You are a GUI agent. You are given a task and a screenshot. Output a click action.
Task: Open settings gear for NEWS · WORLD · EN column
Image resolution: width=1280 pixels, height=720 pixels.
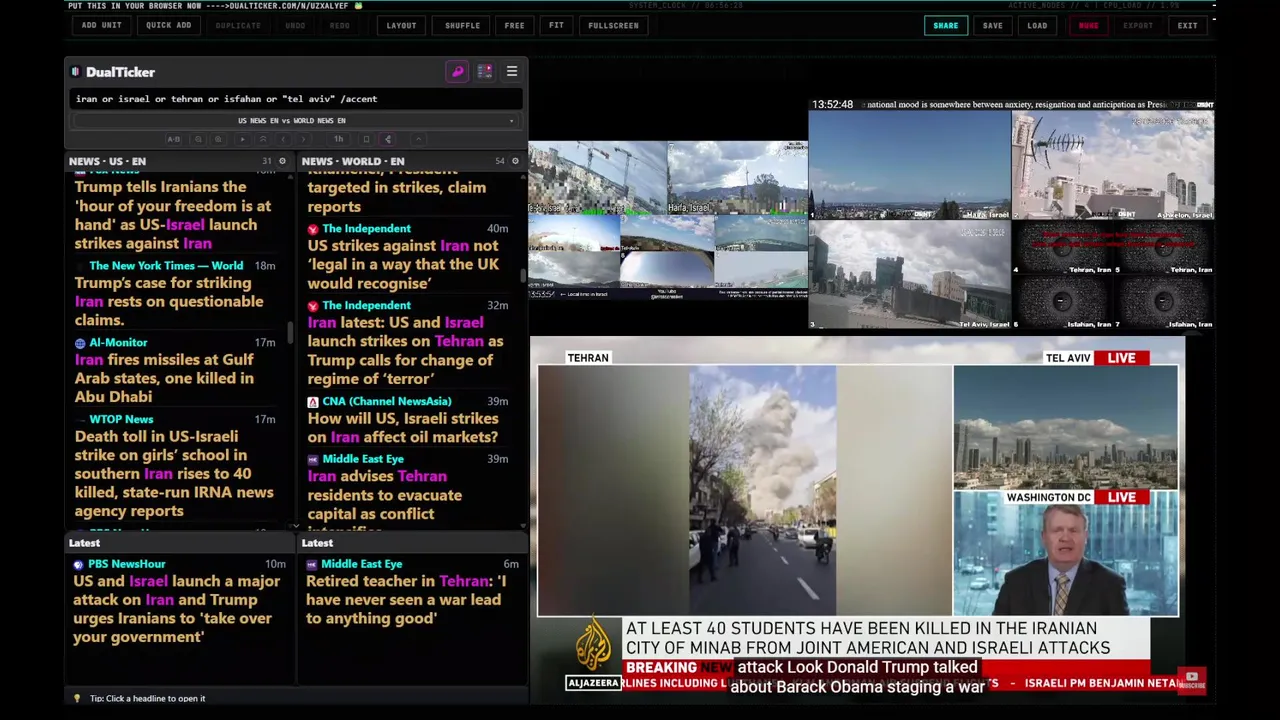coord(515,161)
